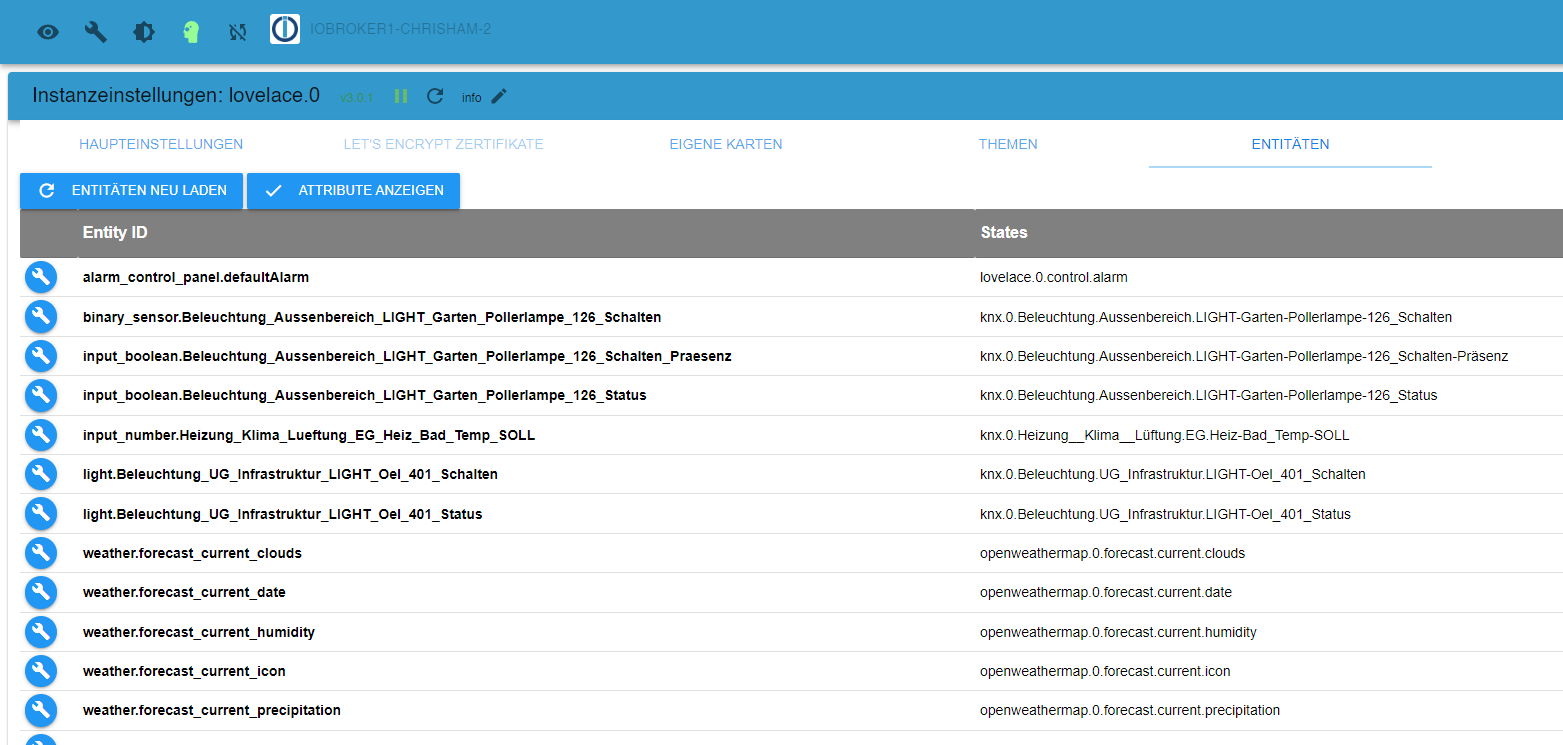The image size is (1563, 745).
Task: Select weather.forecast_current_date entity text
Action: click(x=184, y=592)
